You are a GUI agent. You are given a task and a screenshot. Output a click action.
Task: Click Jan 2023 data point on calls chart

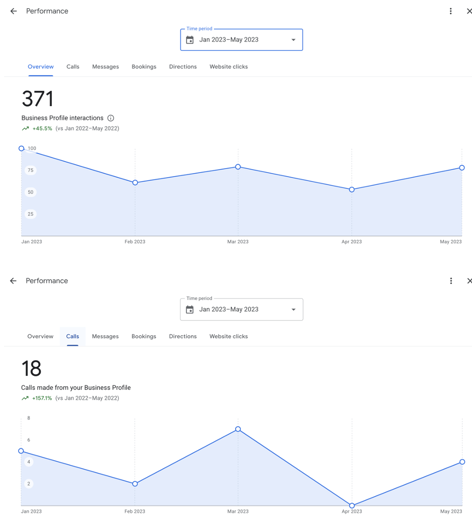pyautogui.click(x=21, y=451)
